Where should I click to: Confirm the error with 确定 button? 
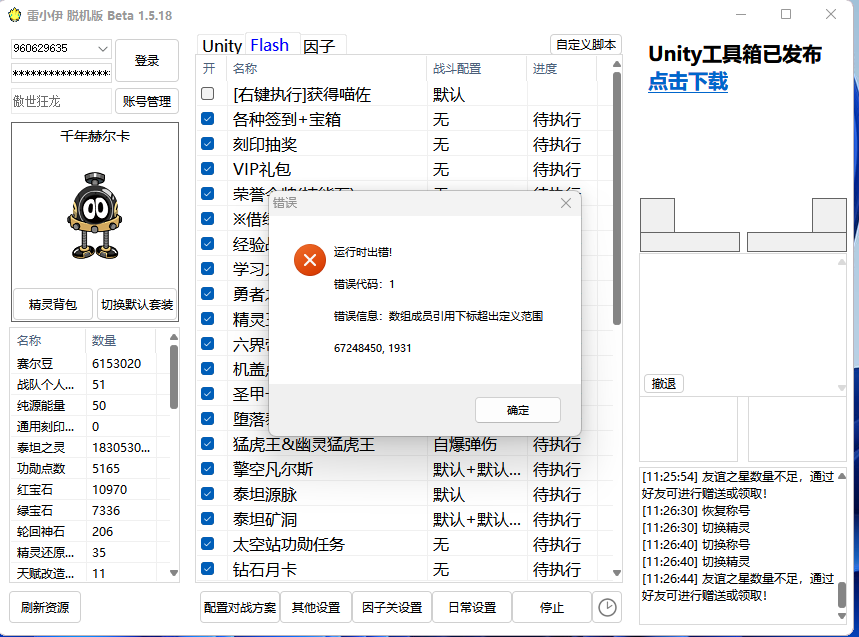tap(518, 410)
